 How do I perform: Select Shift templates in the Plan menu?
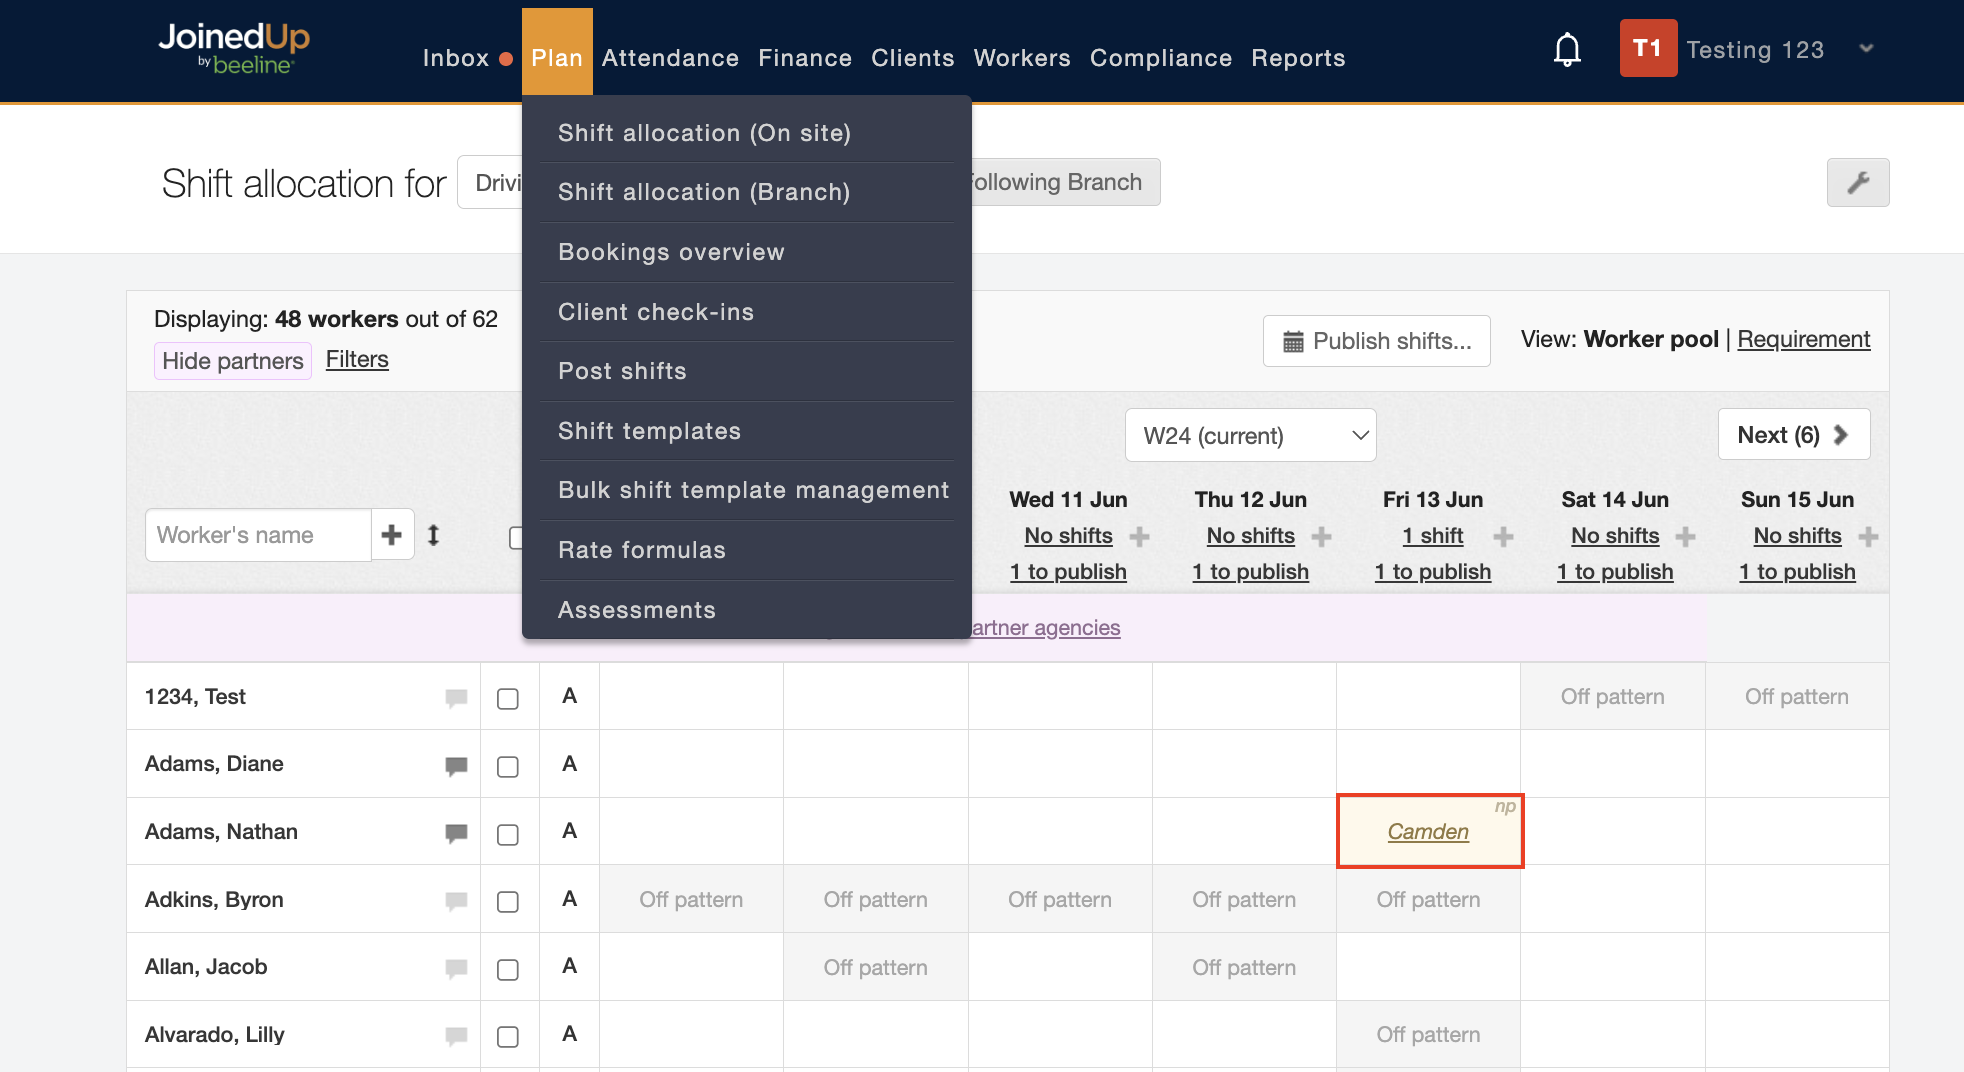[x=649, y=431]
